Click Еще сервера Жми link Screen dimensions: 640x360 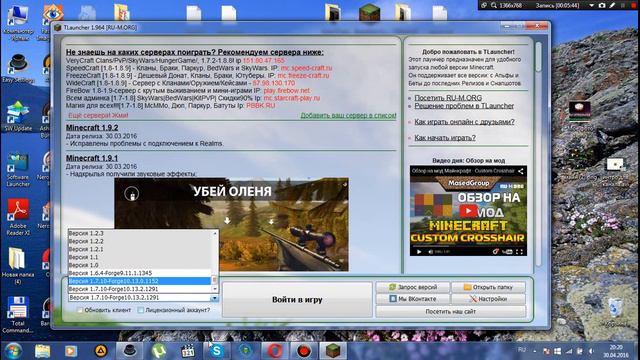[98, 116]
